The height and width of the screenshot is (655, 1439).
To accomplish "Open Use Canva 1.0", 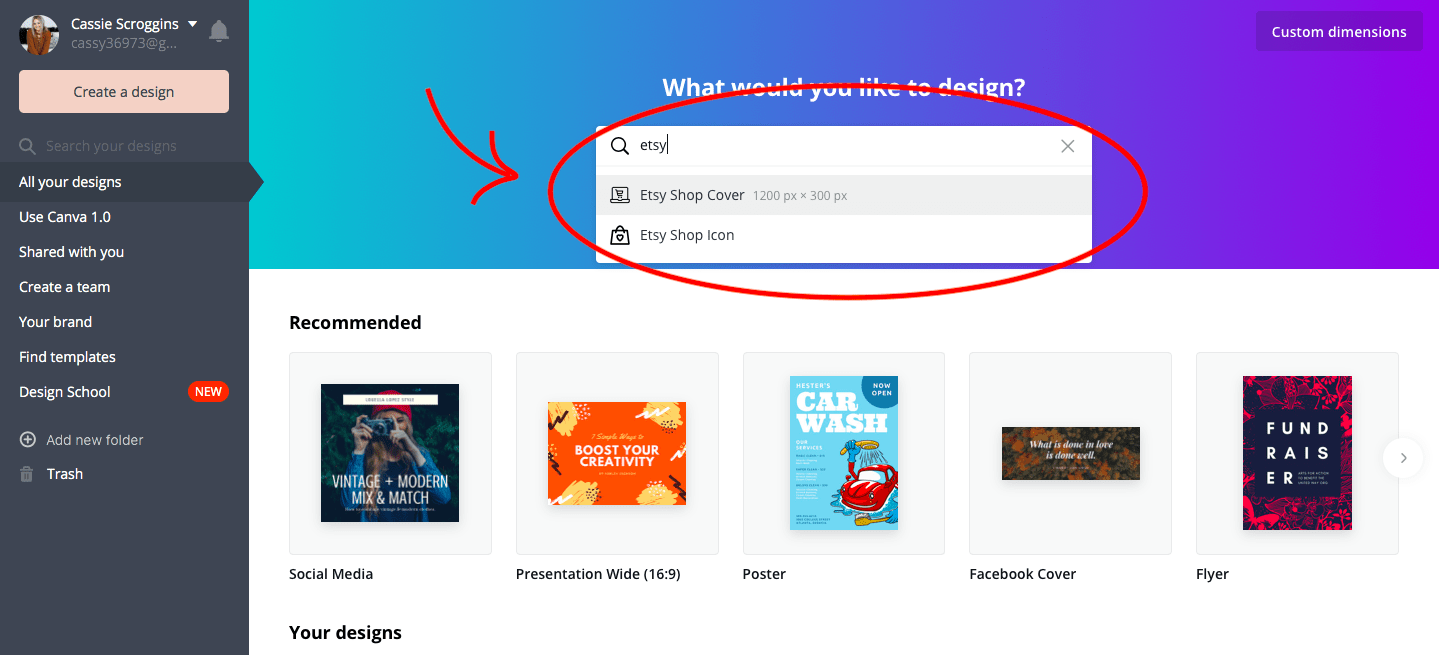I will [x=65, y=217].
